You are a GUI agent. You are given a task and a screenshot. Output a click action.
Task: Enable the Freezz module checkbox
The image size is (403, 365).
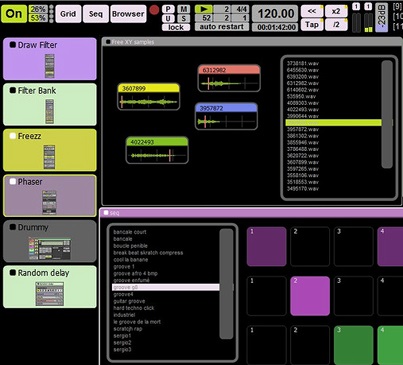point(13,136)
